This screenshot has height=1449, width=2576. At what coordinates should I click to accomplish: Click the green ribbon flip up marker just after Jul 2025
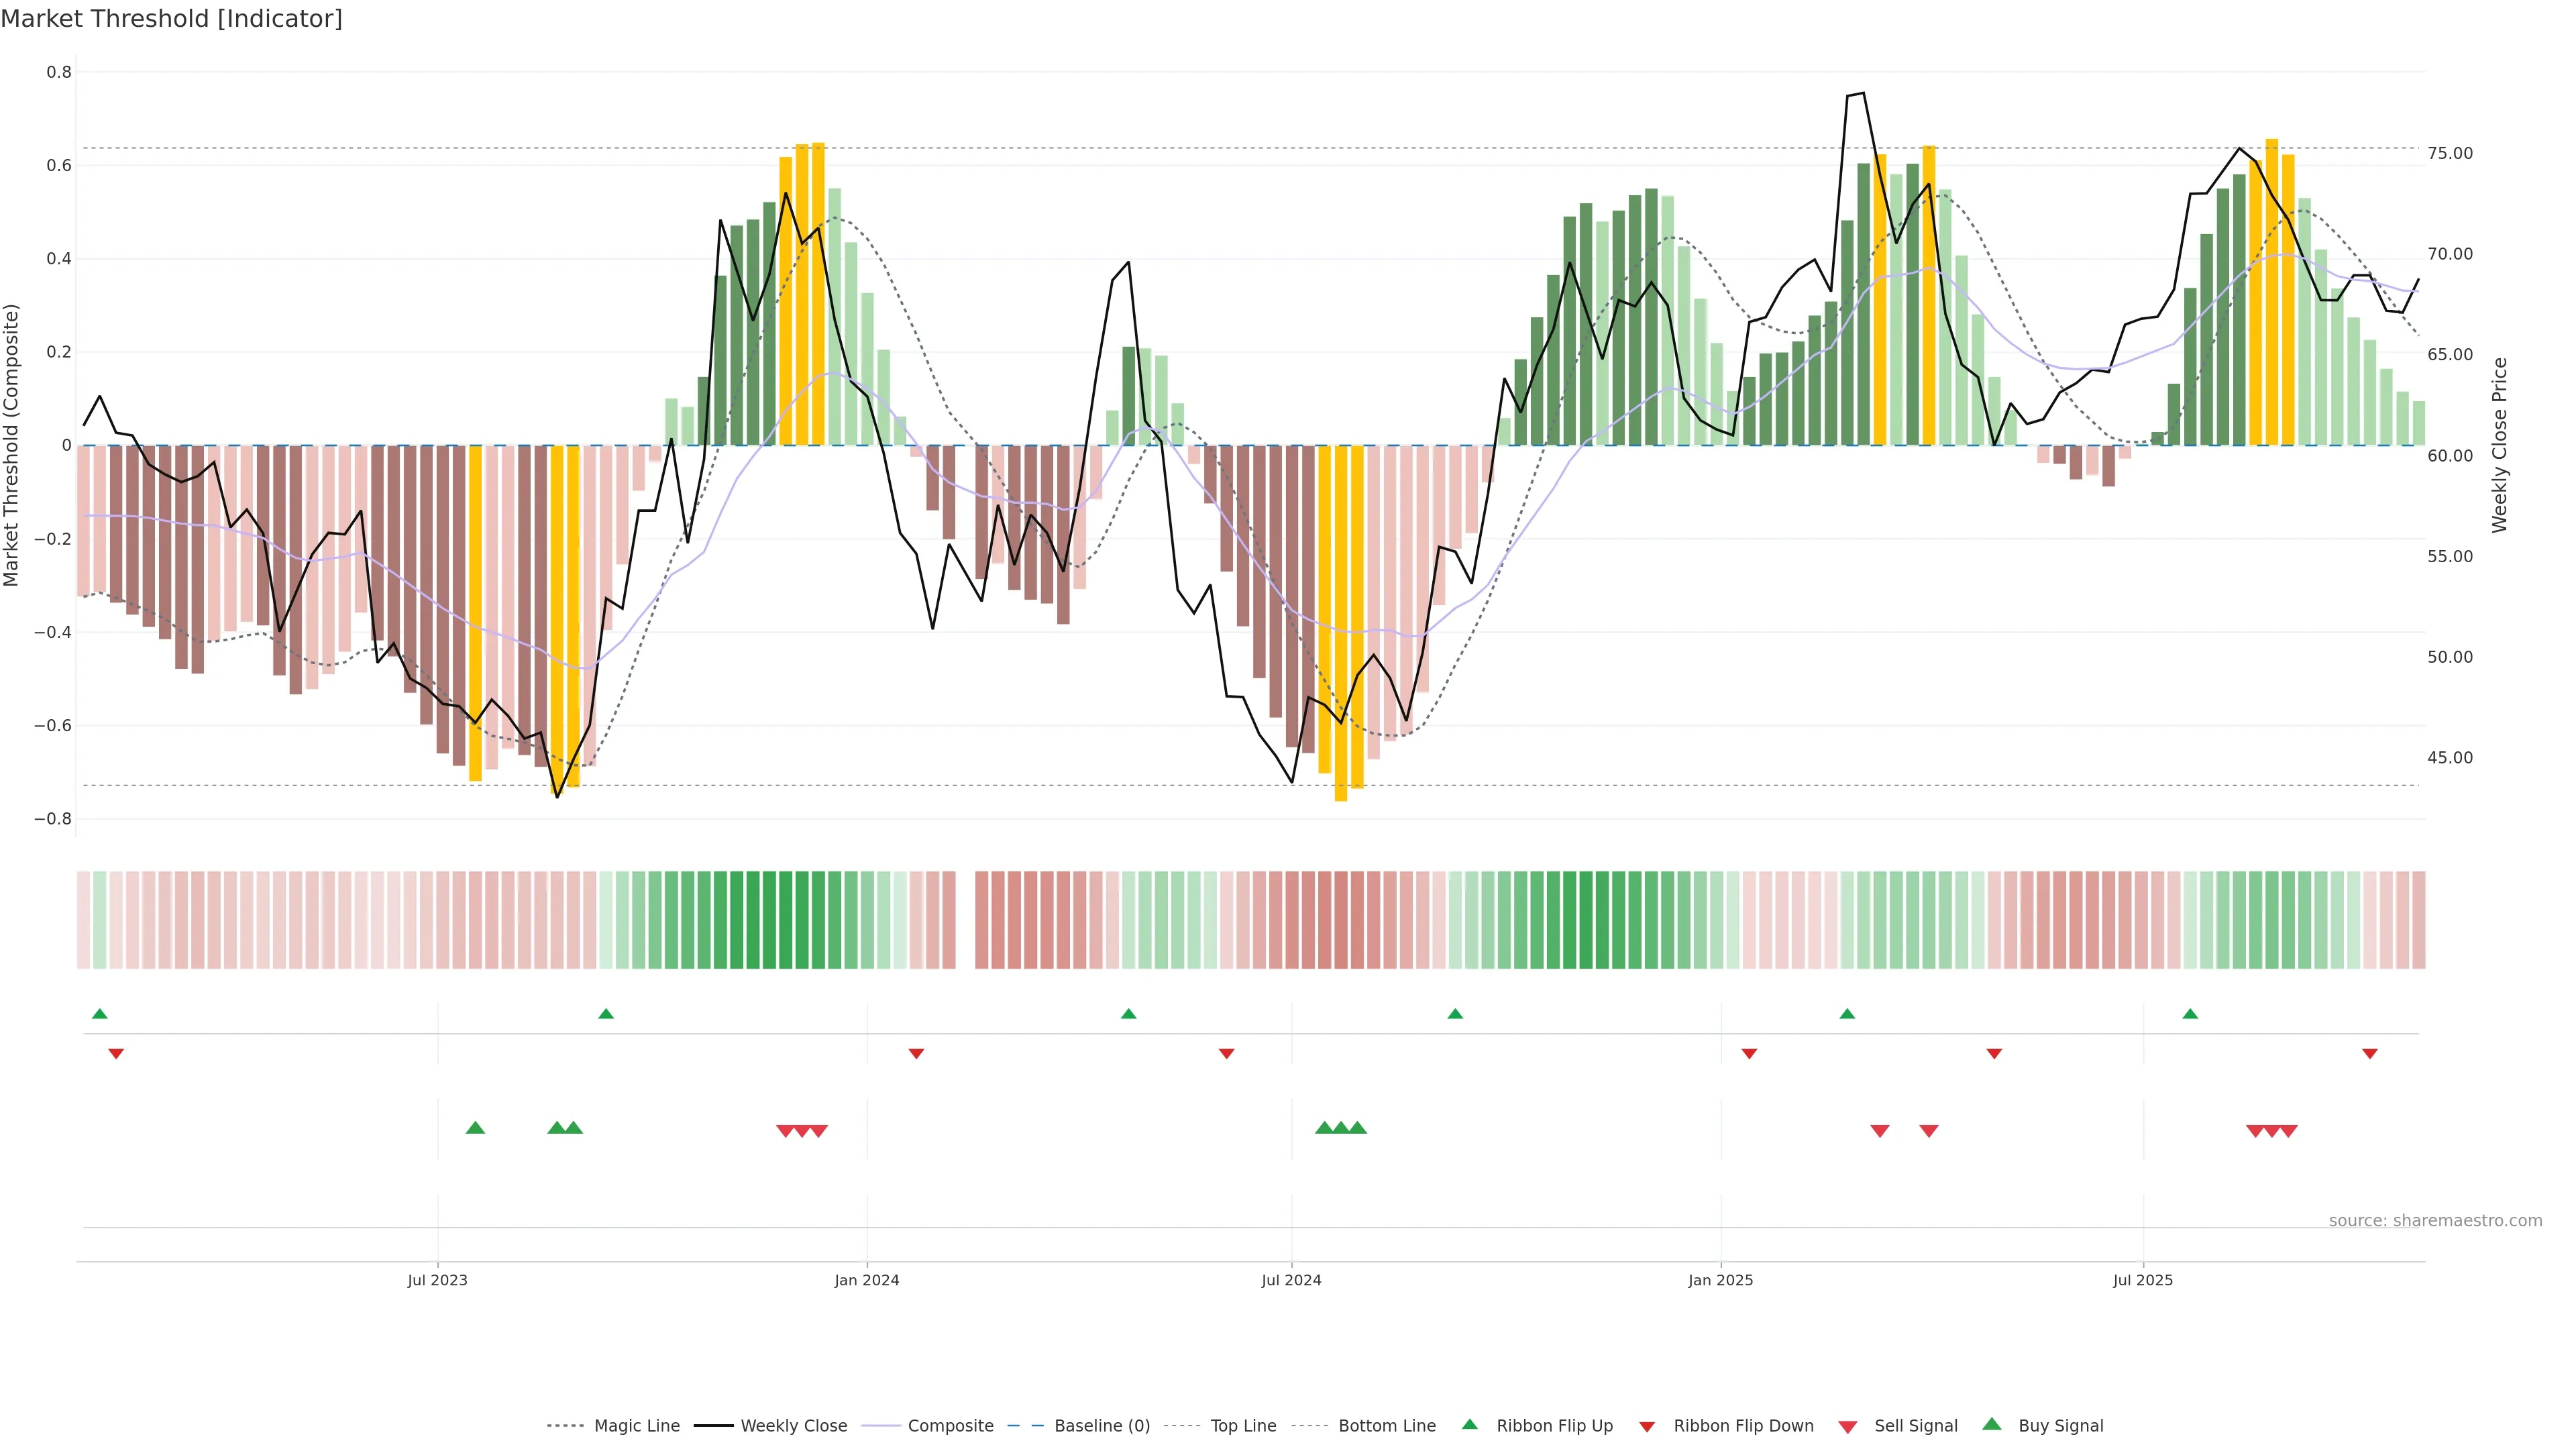coord(2190,1014)
